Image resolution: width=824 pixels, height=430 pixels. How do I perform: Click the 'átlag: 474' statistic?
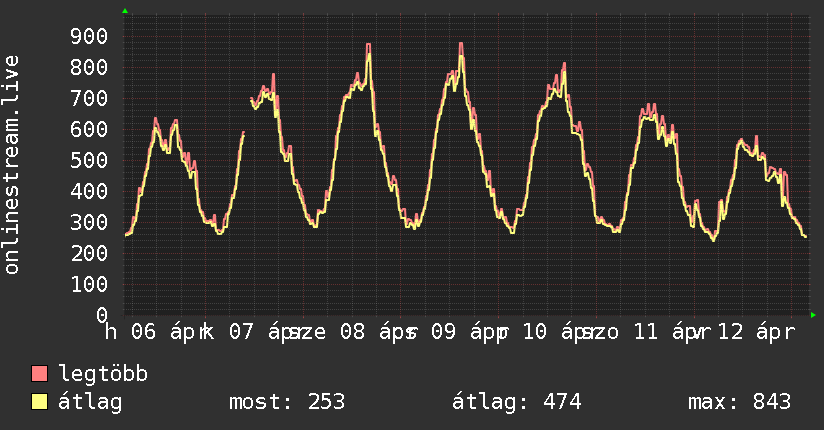click(517, 403)
